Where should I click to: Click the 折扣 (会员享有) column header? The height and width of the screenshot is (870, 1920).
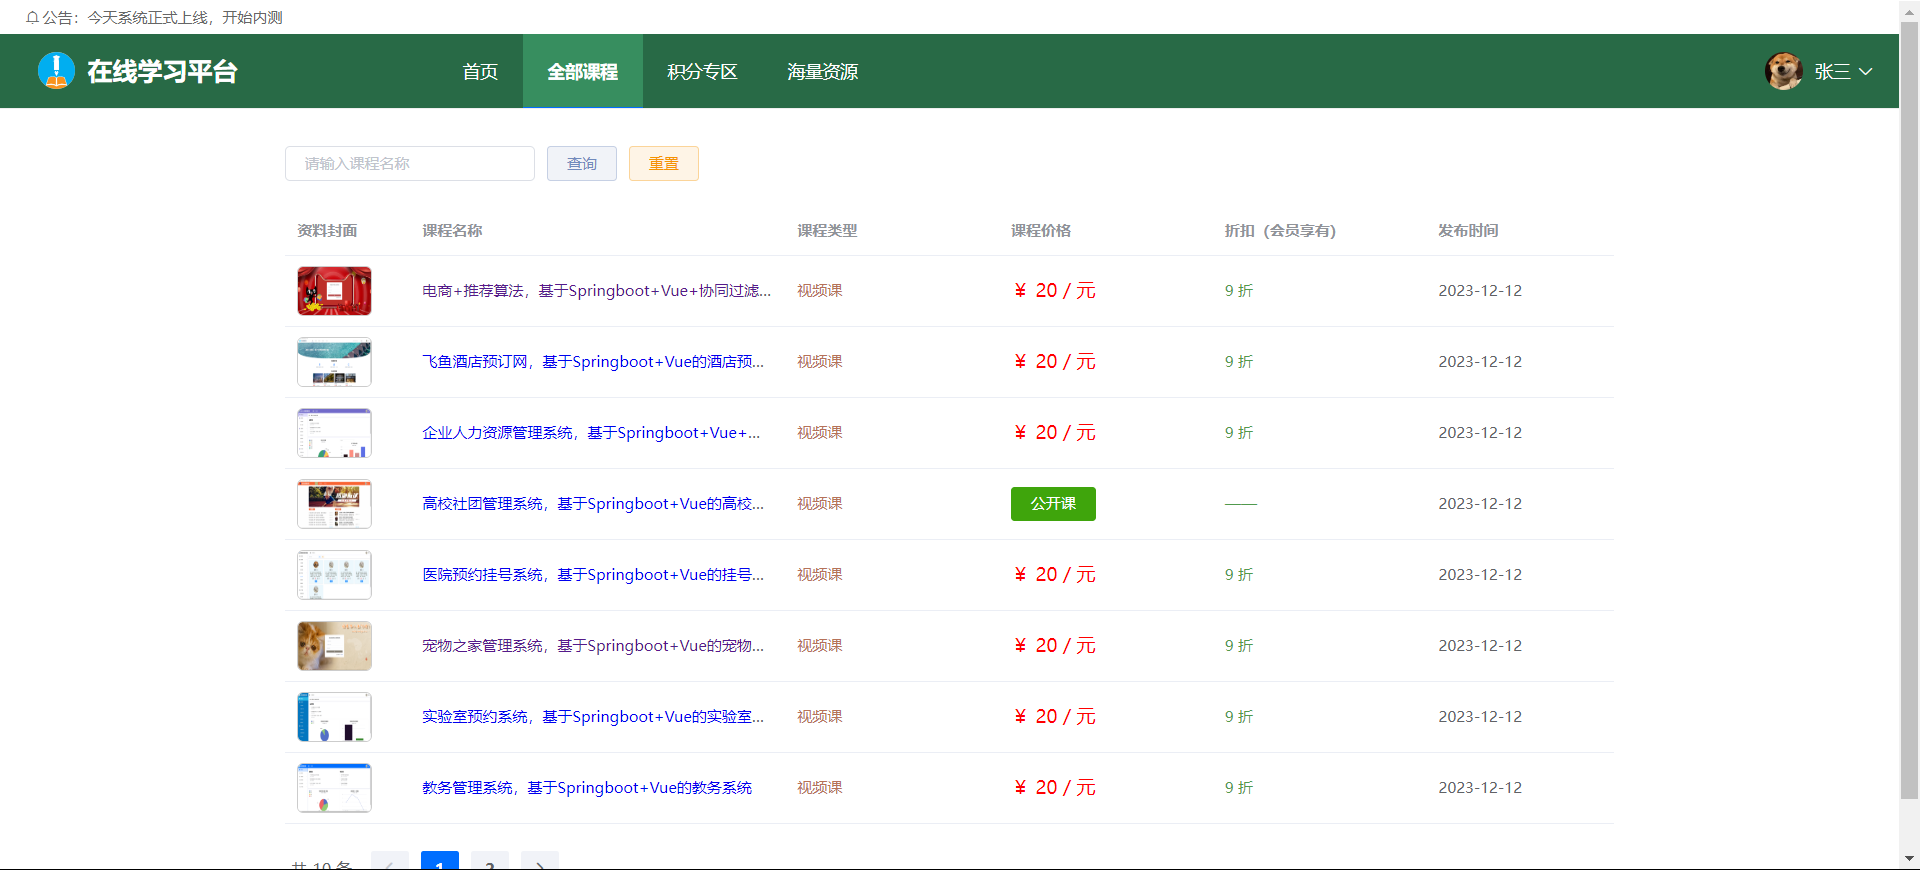tap(1280, 231)
